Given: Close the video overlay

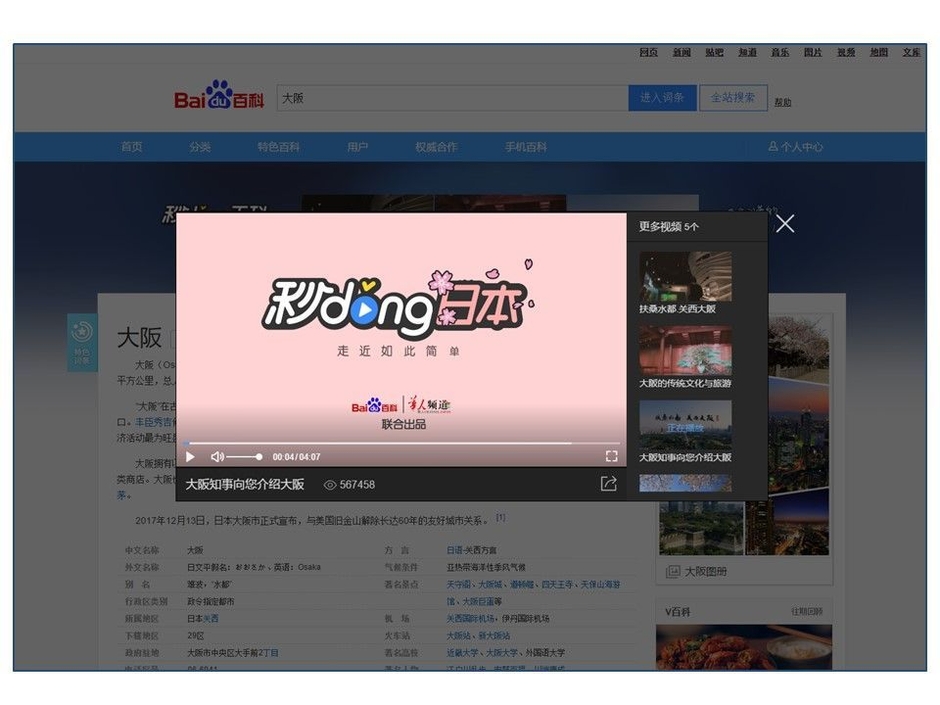Looking at the screenshot, I should coord(784,224).
